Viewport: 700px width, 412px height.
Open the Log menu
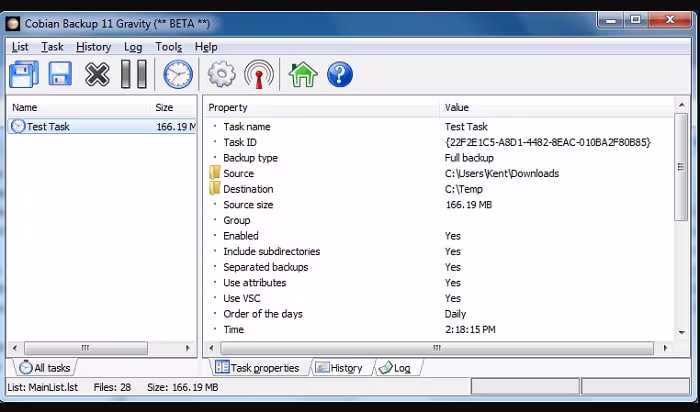133,47
